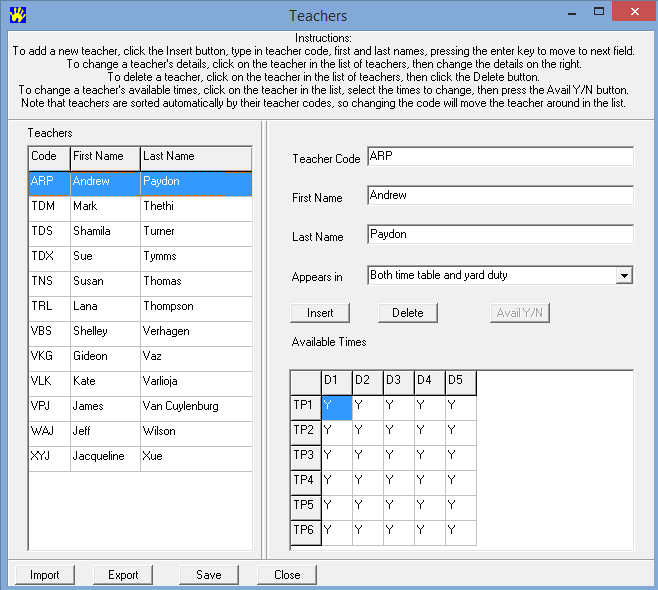This screenshot has width=658, height=590.
Task: Select the Jeff Wilson row
Action: coord(140,433)
